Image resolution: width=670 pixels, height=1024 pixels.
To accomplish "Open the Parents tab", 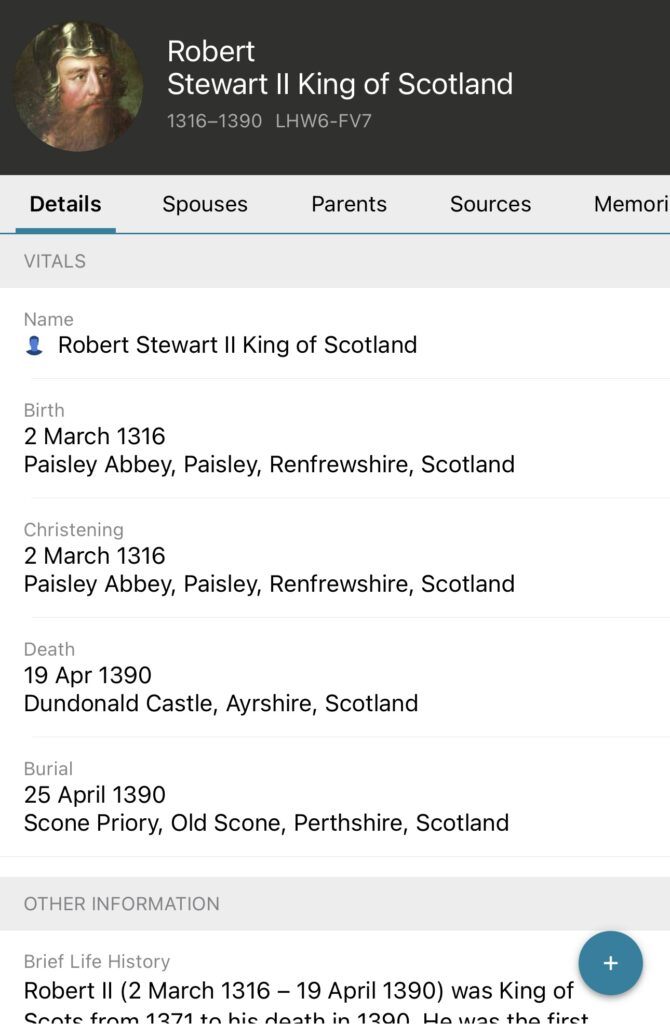I will (349, 204).
